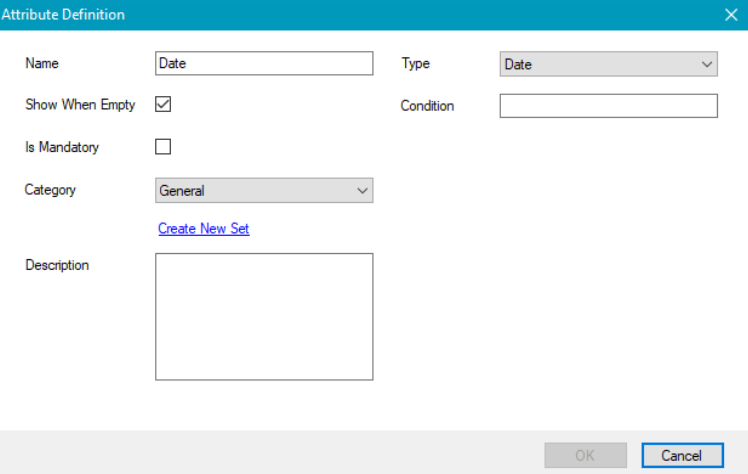This screenshot has width=748, height=474.
Task: Click the Attribute Definition title bar text
Action: pyautogui.click(x=64, y=14)
